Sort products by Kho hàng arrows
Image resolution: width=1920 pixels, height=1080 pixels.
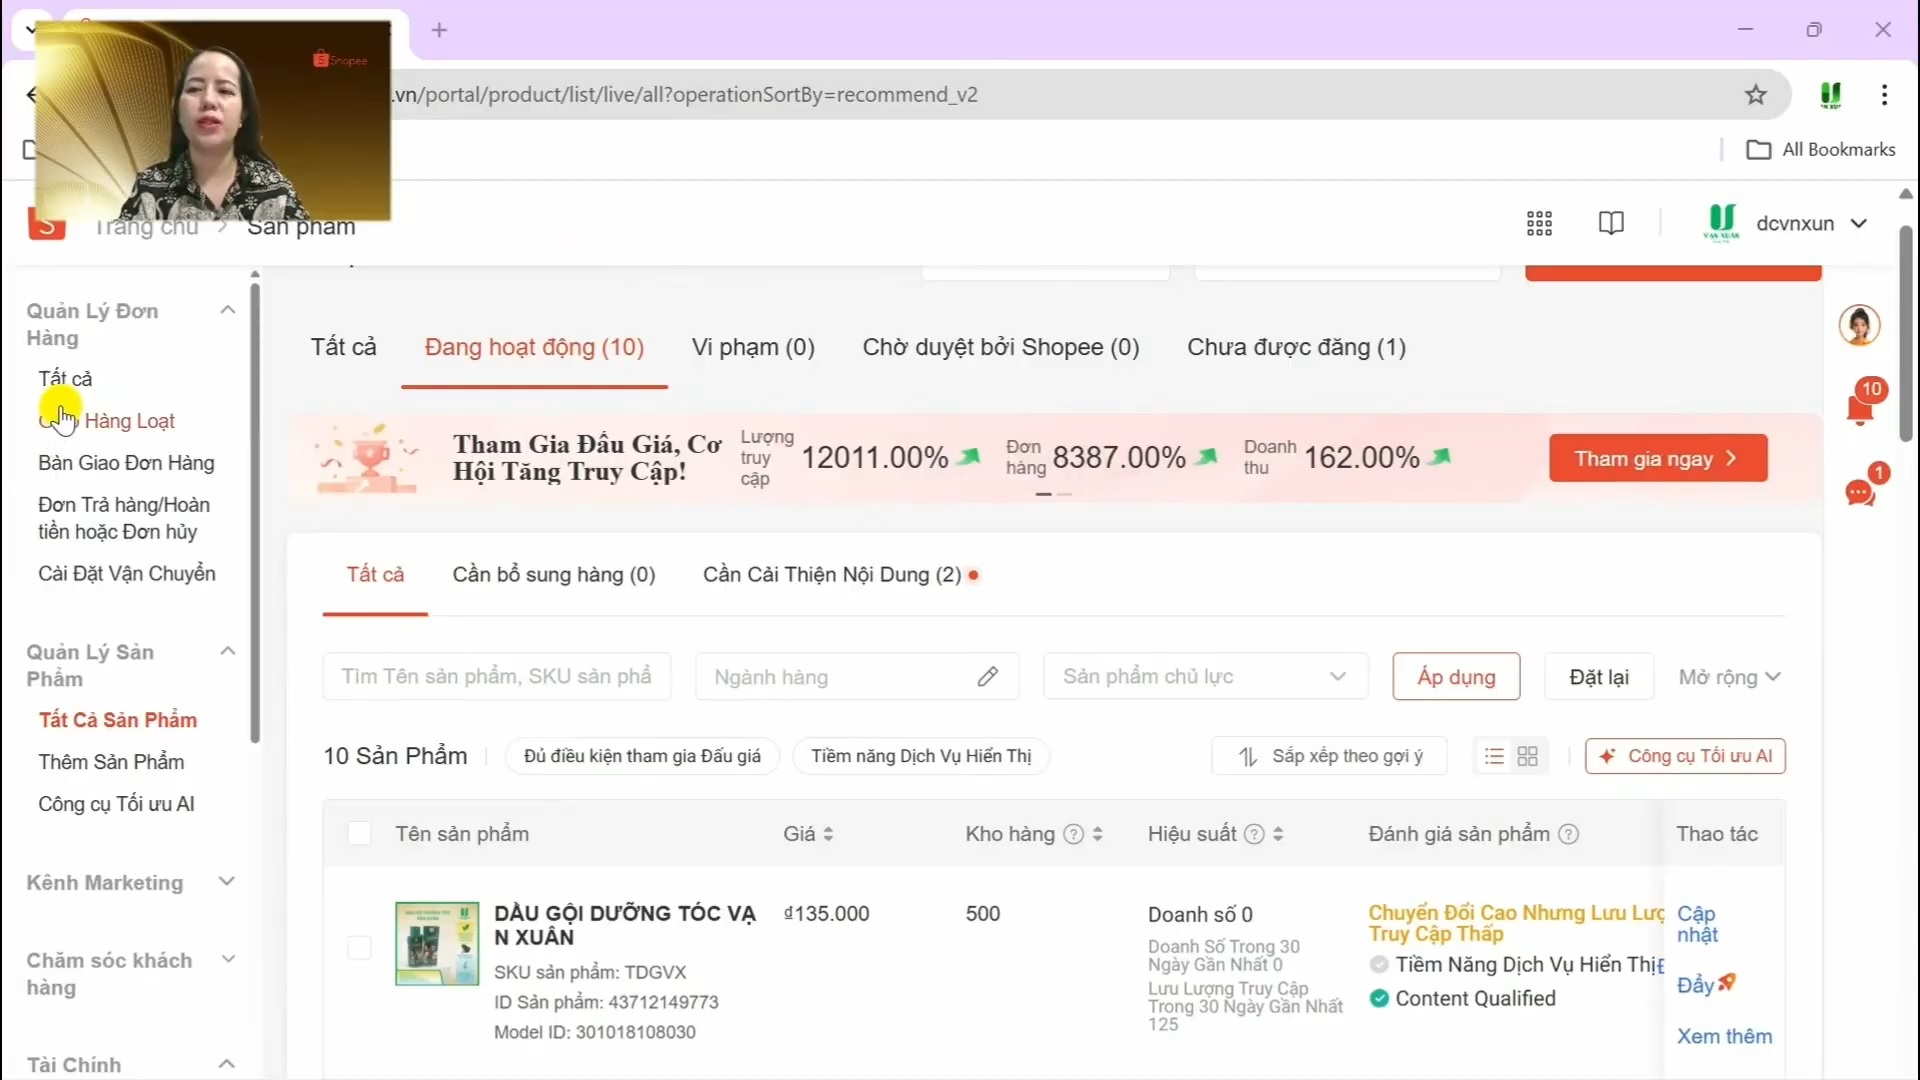[1097, 834]
